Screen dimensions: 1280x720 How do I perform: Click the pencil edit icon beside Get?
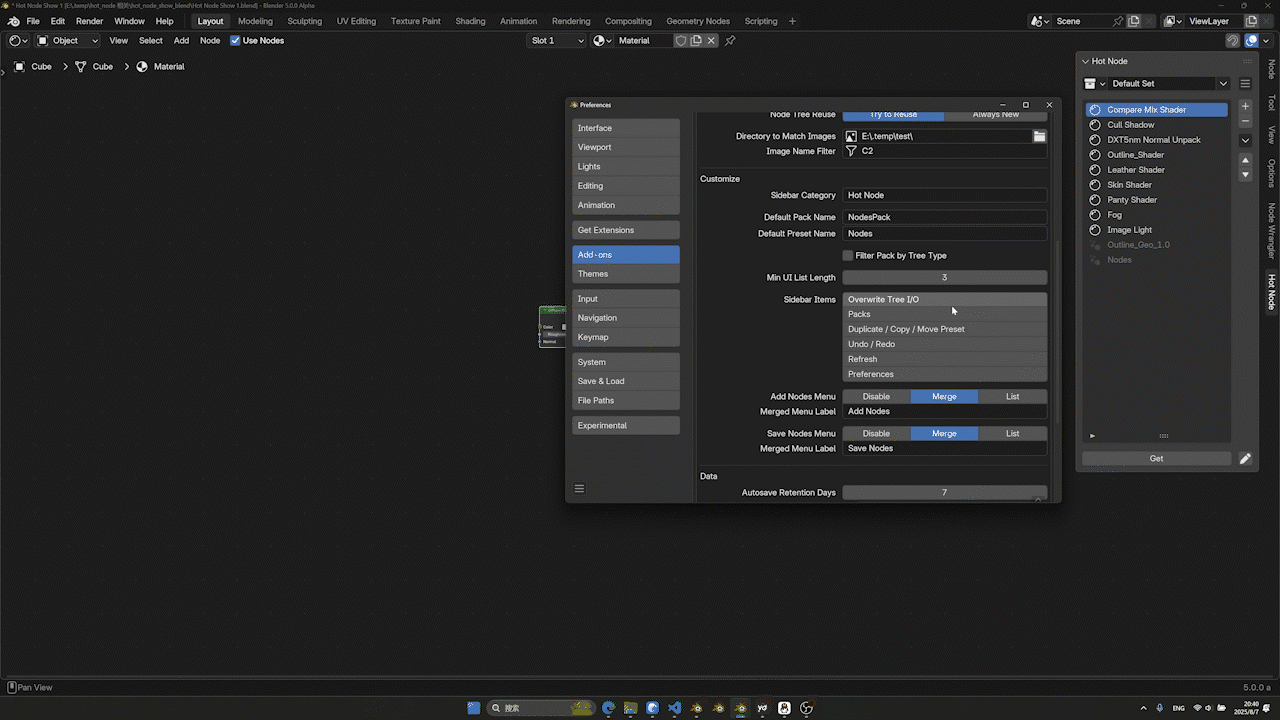click(1245, 459)
